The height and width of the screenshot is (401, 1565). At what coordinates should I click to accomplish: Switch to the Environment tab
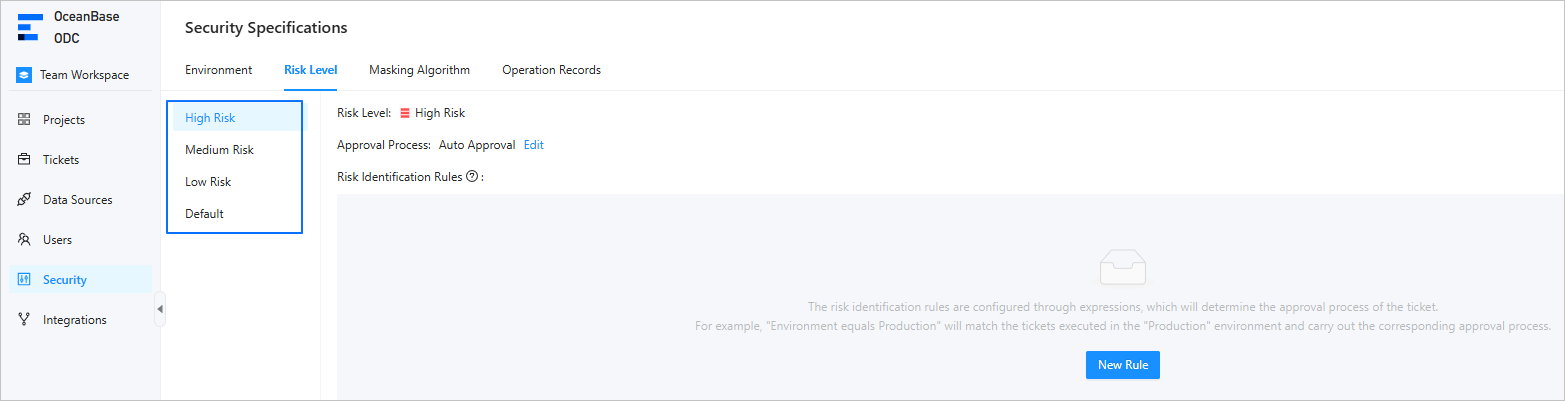[x=218, y=70]
